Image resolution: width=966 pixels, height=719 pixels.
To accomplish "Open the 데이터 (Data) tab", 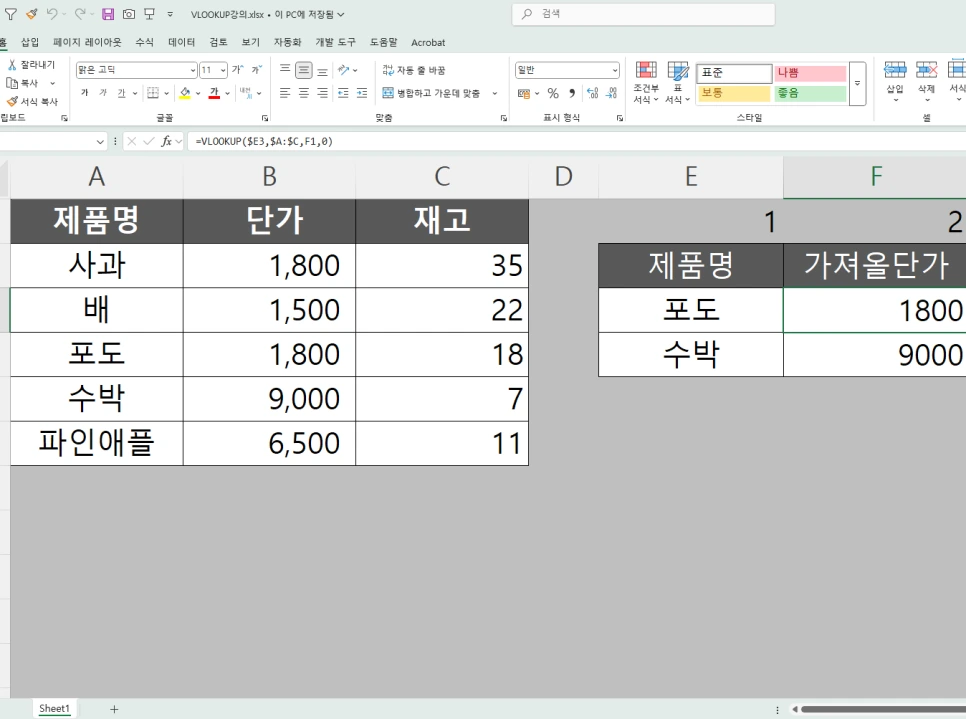I will pyautogui.click(x=181, y=42).
